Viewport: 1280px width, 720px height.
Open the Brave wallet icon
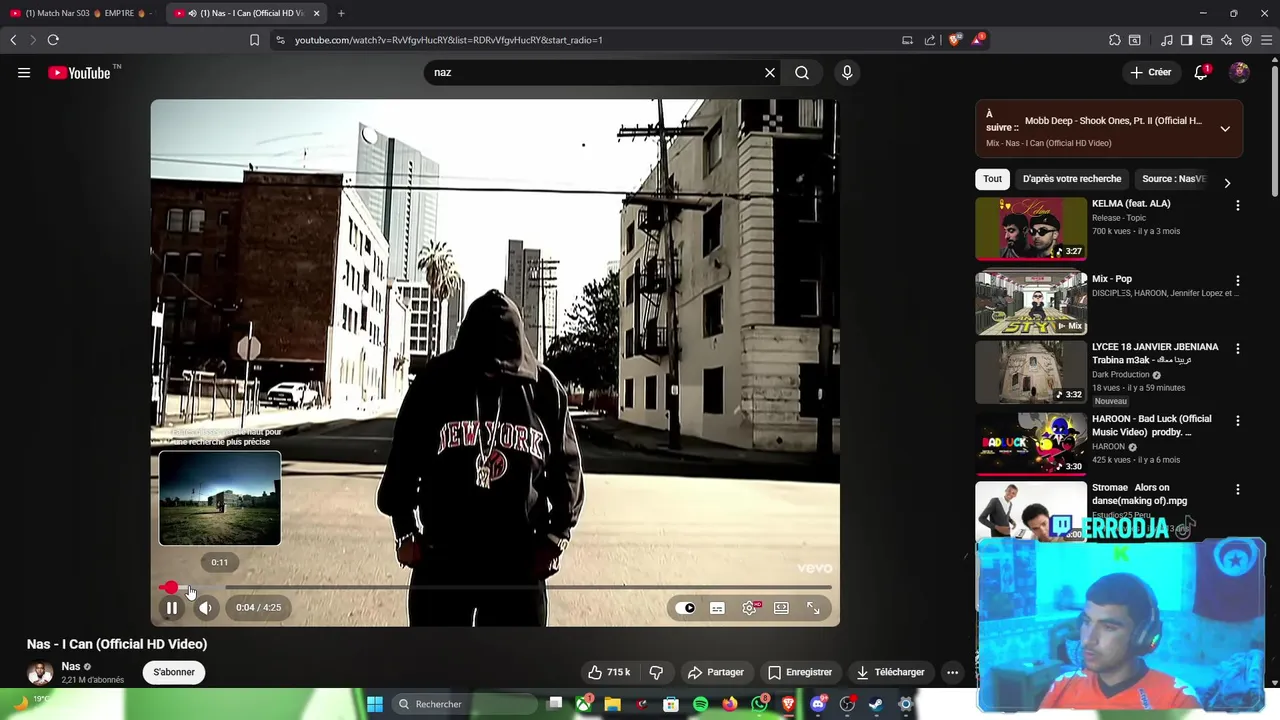[1206, 40]
